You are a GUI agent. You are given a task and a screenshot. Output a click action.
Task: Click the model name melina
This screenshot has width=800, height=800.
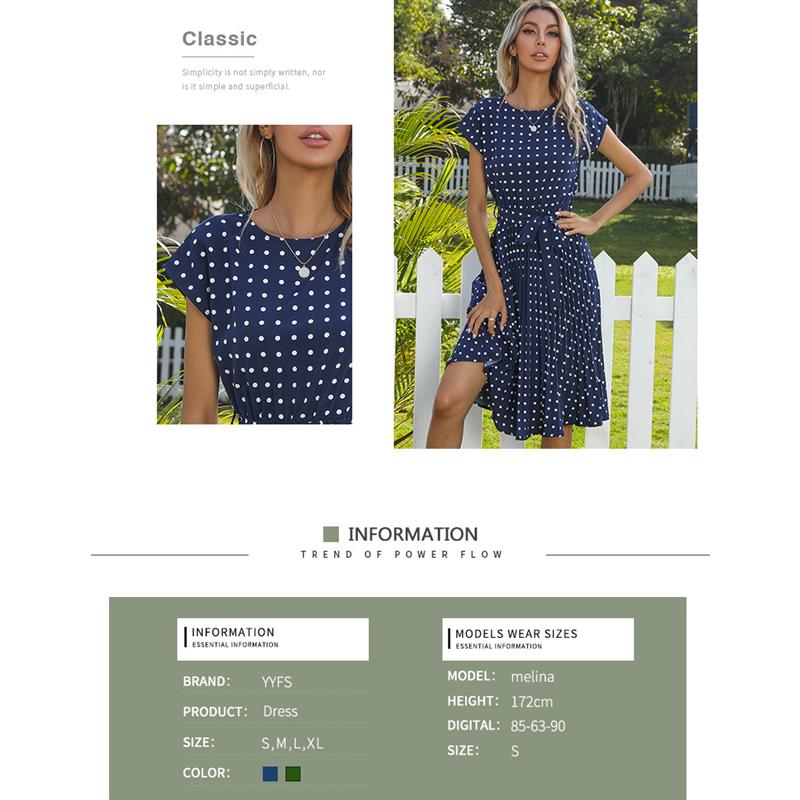pos(532,677)
